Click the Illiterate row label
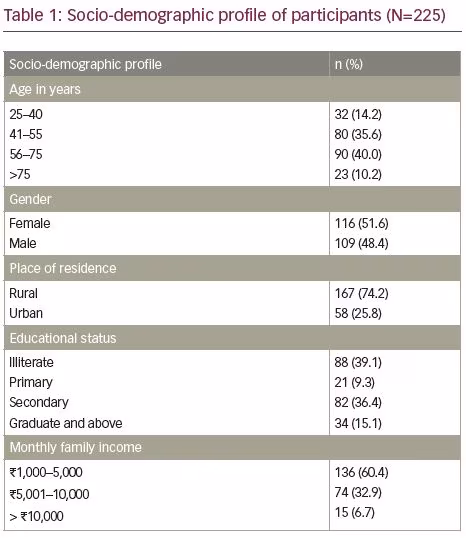Viewport: 466px width, 540px height. pyautogui.click(x=31, y=362)
